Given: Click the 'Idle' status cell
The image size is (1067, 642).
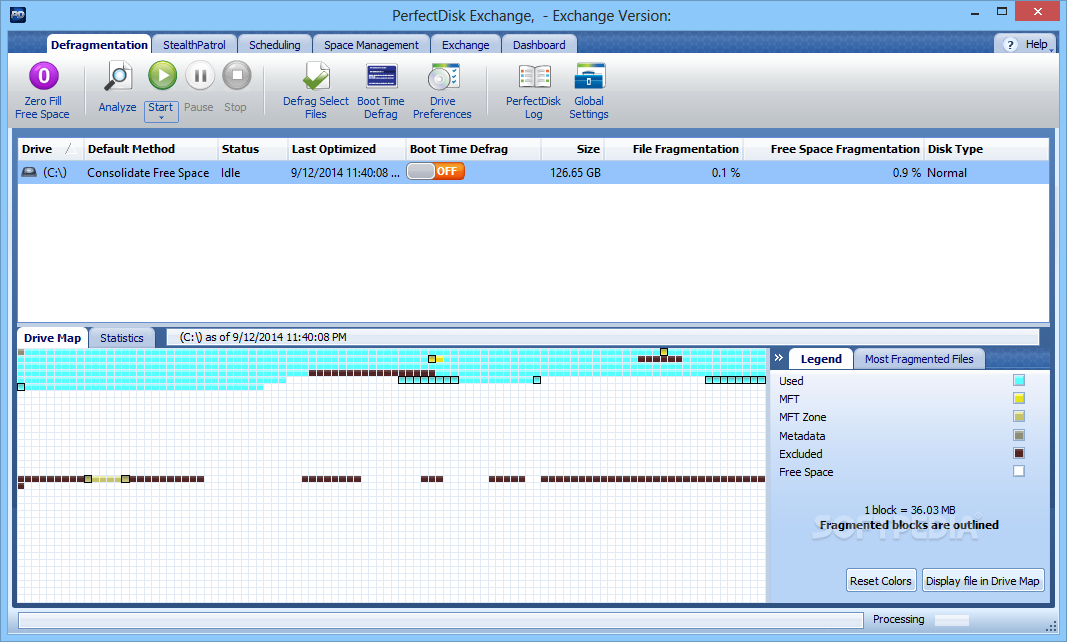Looking at the screenshot, I should 230,173.
